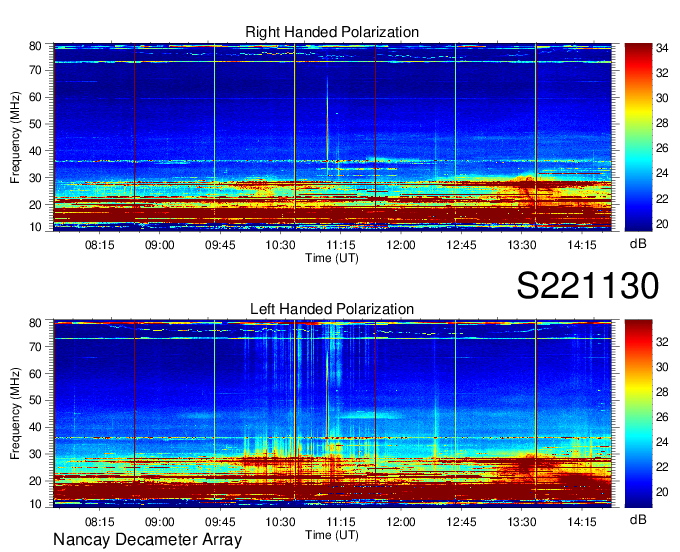The width and height of the screenshot is (680, 552).
Task: Click 13:30 time tick on Right Handed plot
Action: pos(522,245)
